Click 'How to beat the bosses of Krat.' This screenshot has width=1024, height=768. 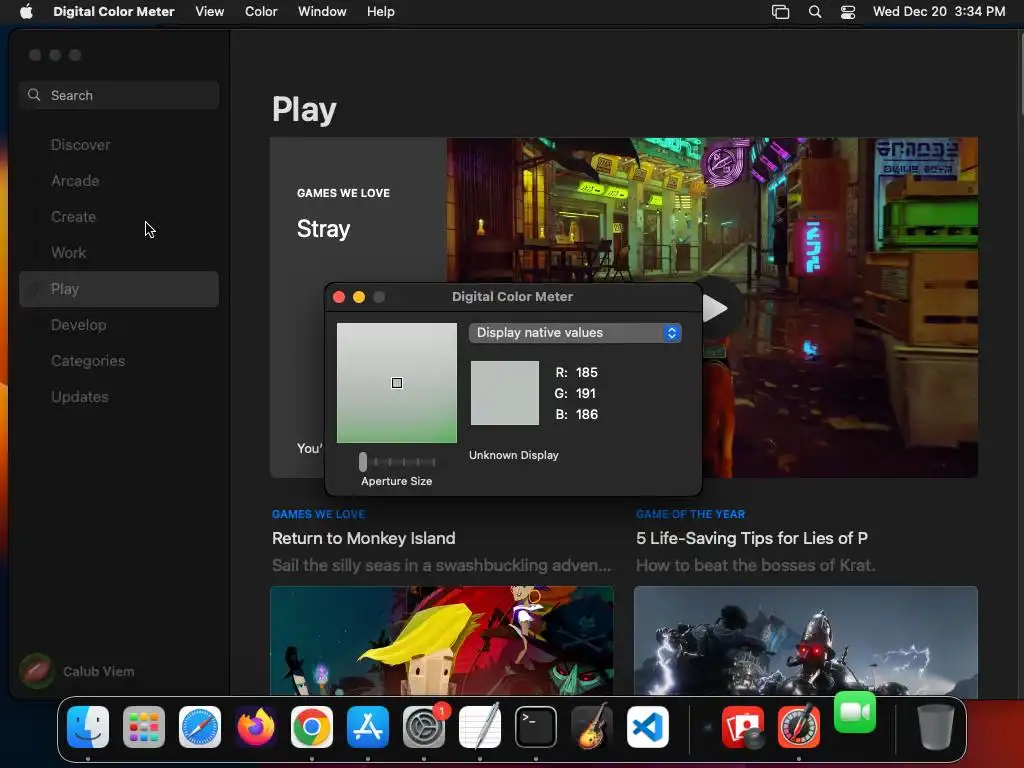click(x=756, y=565)
